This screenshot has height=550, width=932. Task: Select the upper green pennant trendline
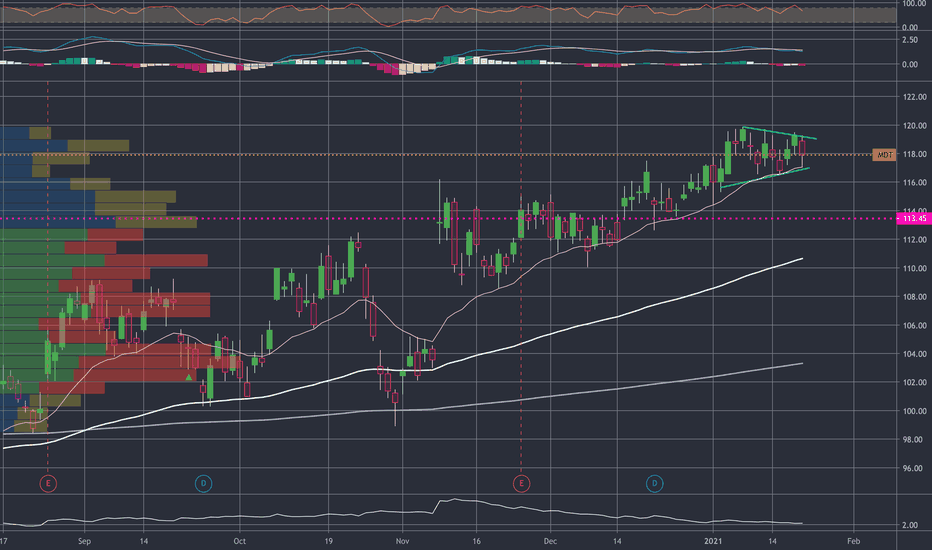coord(779,133)
